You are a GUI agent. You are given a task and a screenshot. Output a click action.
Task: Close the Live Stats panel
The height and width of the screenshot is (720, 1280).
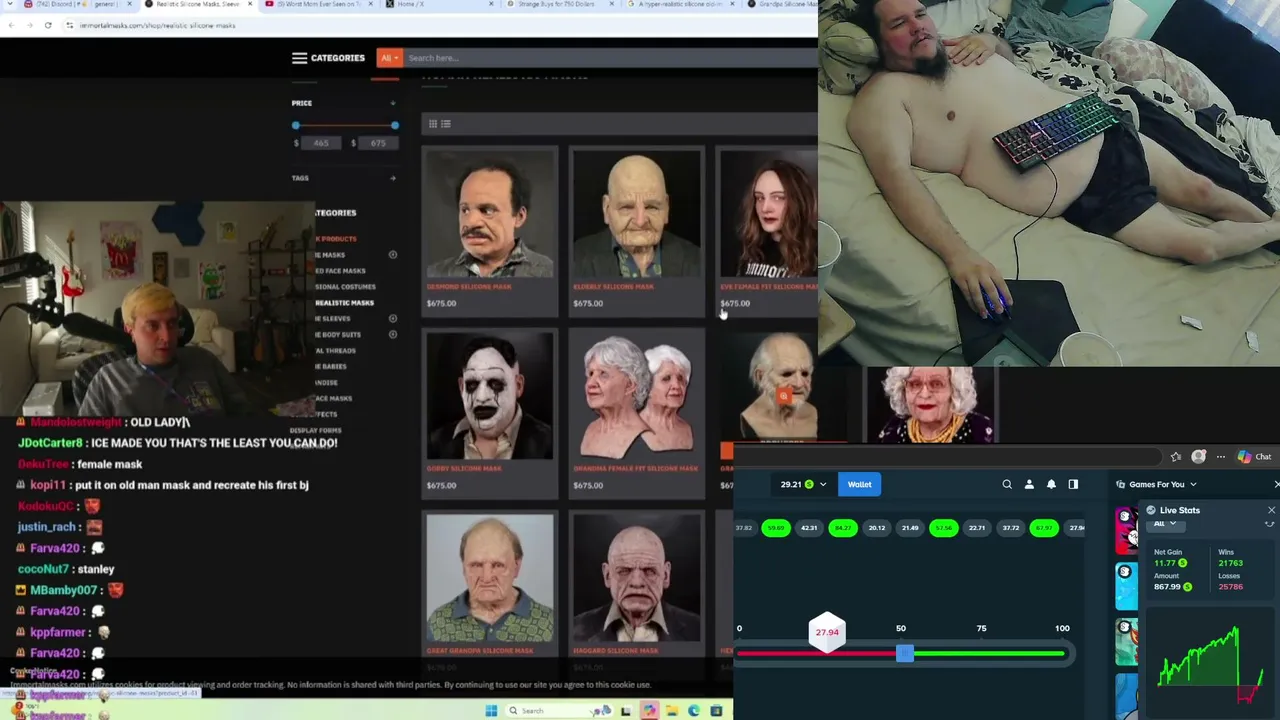(1271, 510)
